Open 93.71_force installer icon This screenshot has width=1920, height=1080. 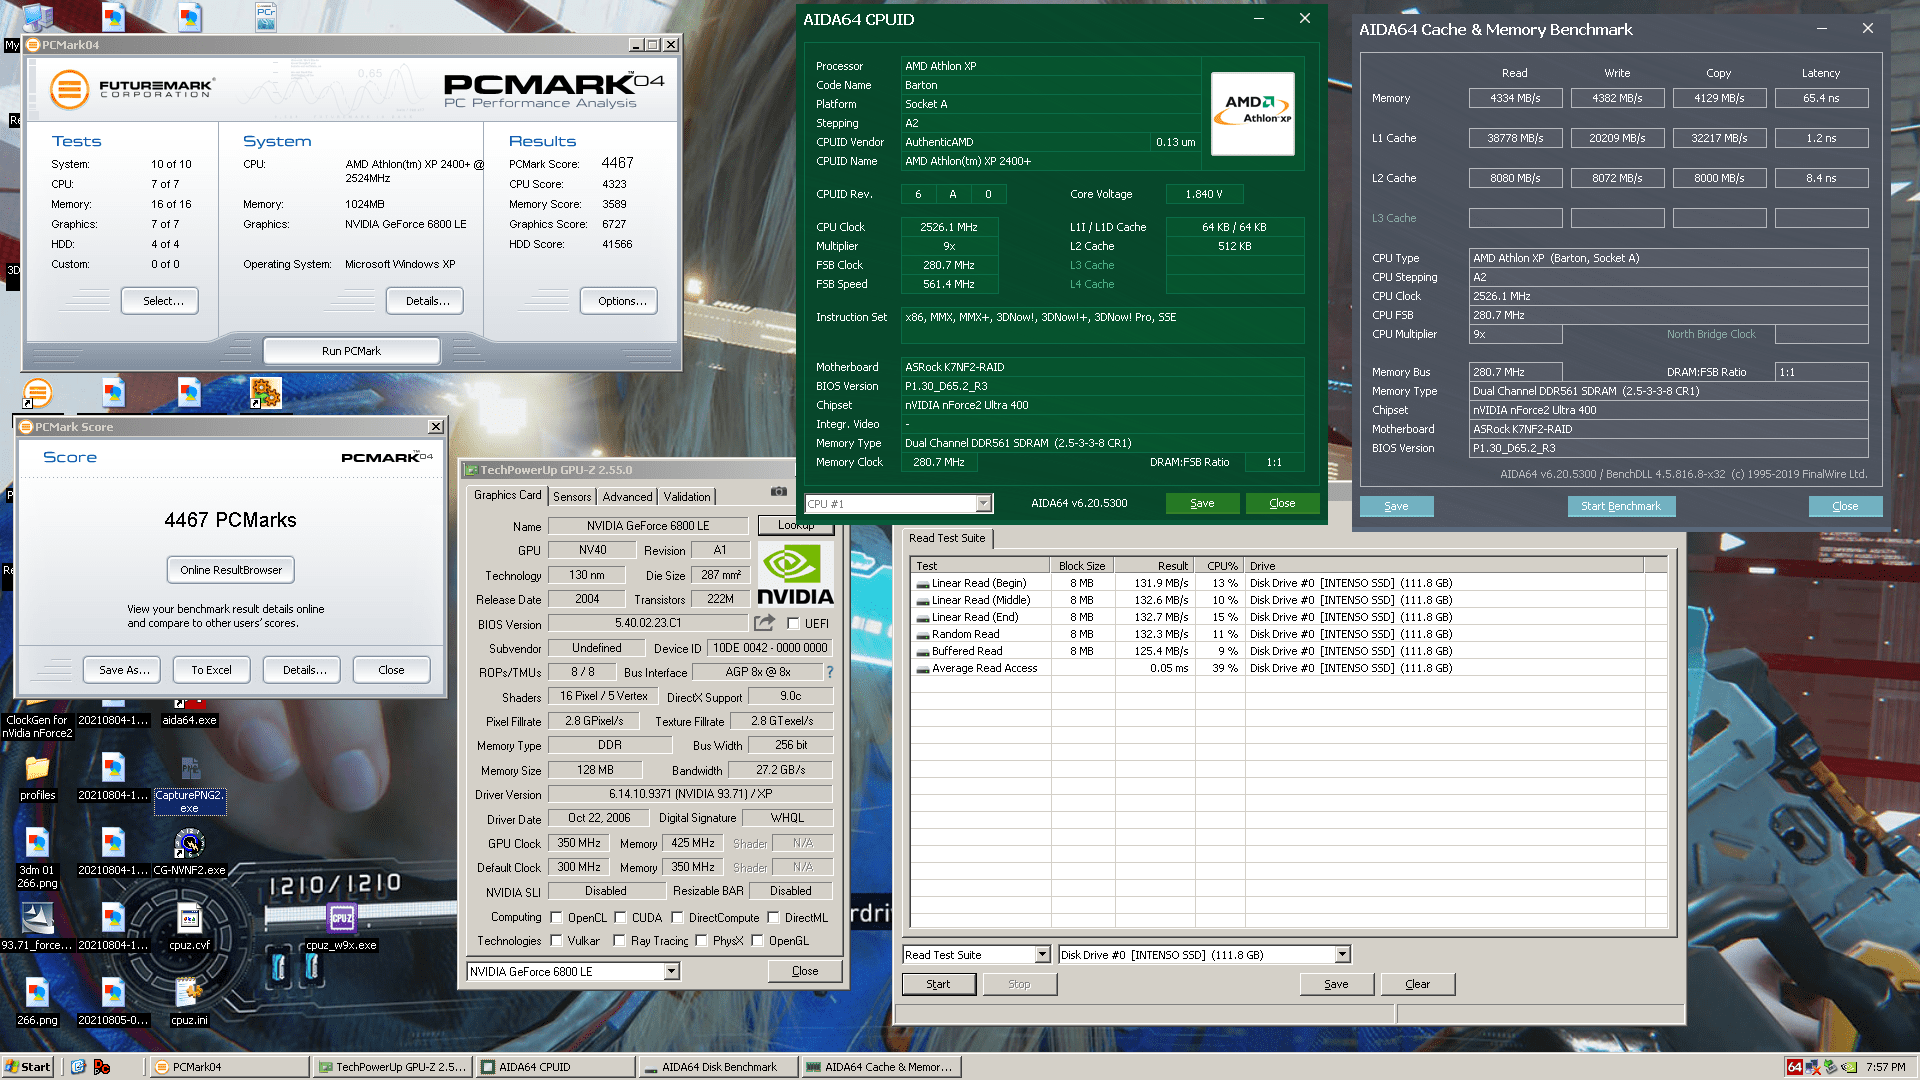(x=37, y=918)
